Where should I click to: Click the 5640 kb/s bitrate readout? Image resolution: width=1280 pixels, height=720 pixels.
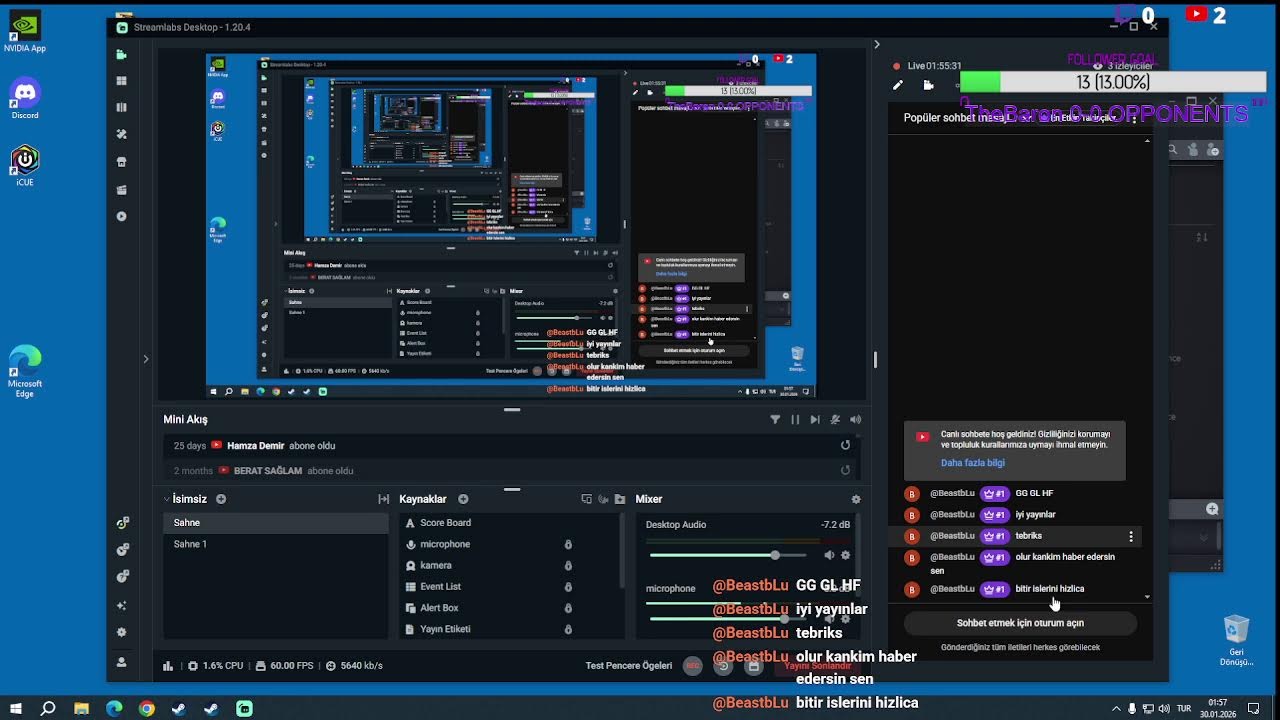(354, 665)
